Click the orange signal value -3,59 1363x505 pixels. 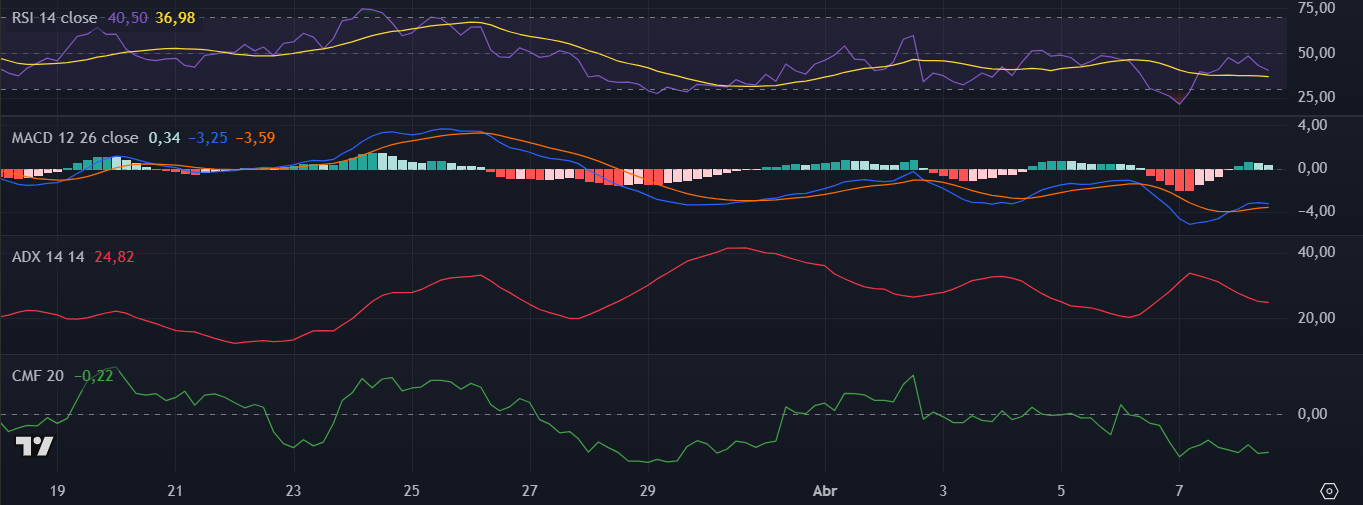pos(255,137)
